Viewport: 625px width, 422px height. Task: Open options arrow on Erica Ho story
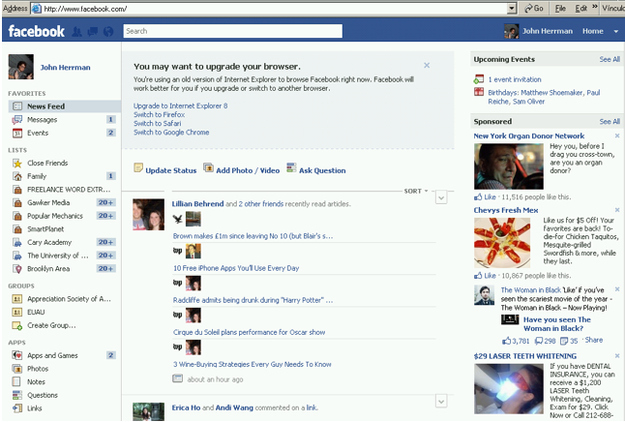point(441,401)
